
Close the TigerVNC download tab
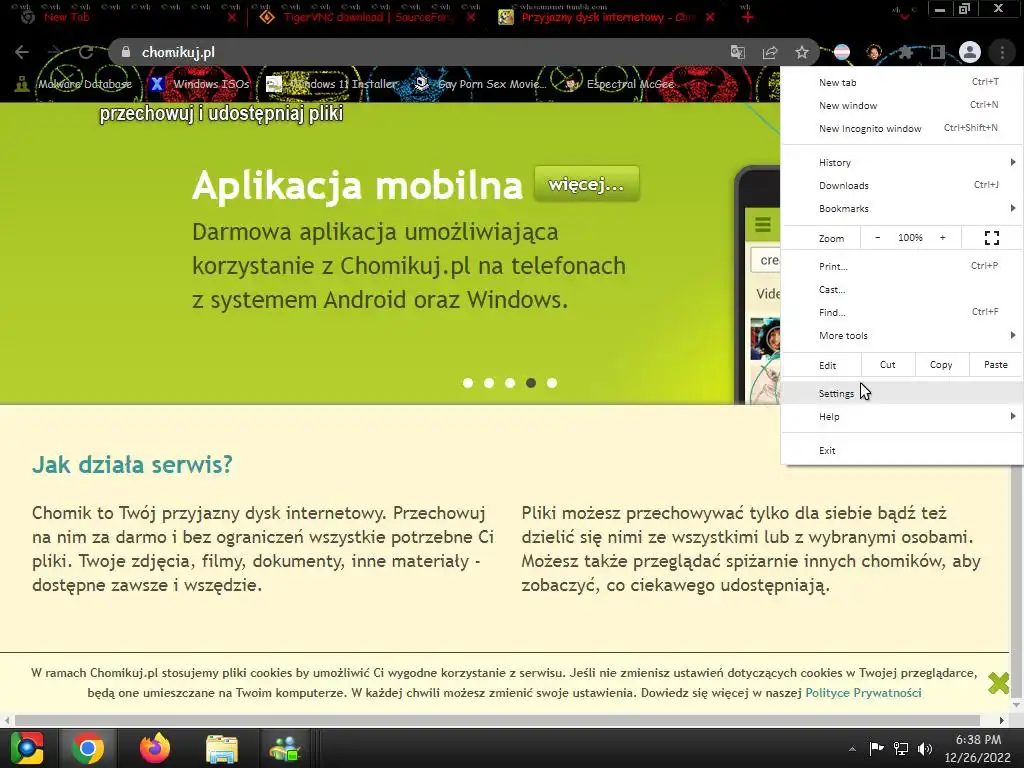point(472,18)
